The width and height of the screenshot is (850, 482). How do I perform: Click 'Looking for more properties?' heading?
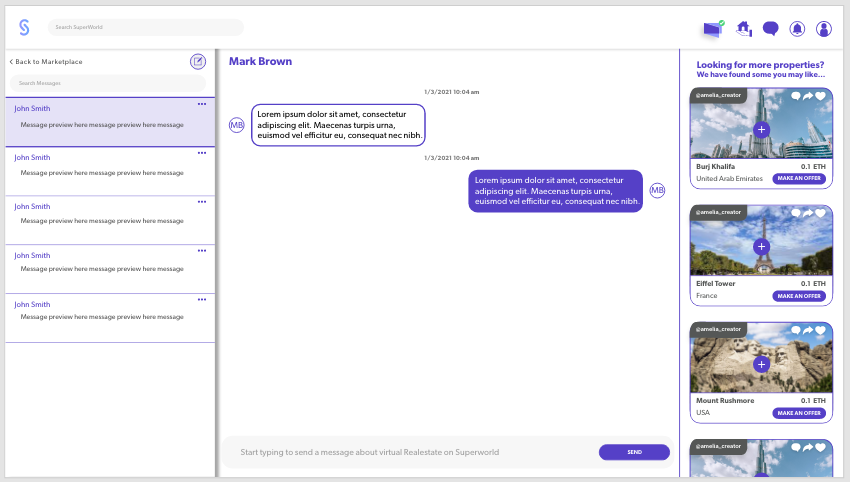[760, 65]
